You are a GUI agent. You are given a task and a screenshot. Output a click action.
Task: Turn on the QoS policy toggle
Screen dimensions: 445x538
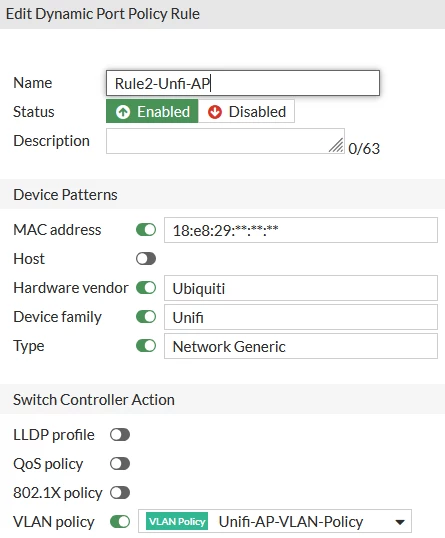click(x=120, y=464)
